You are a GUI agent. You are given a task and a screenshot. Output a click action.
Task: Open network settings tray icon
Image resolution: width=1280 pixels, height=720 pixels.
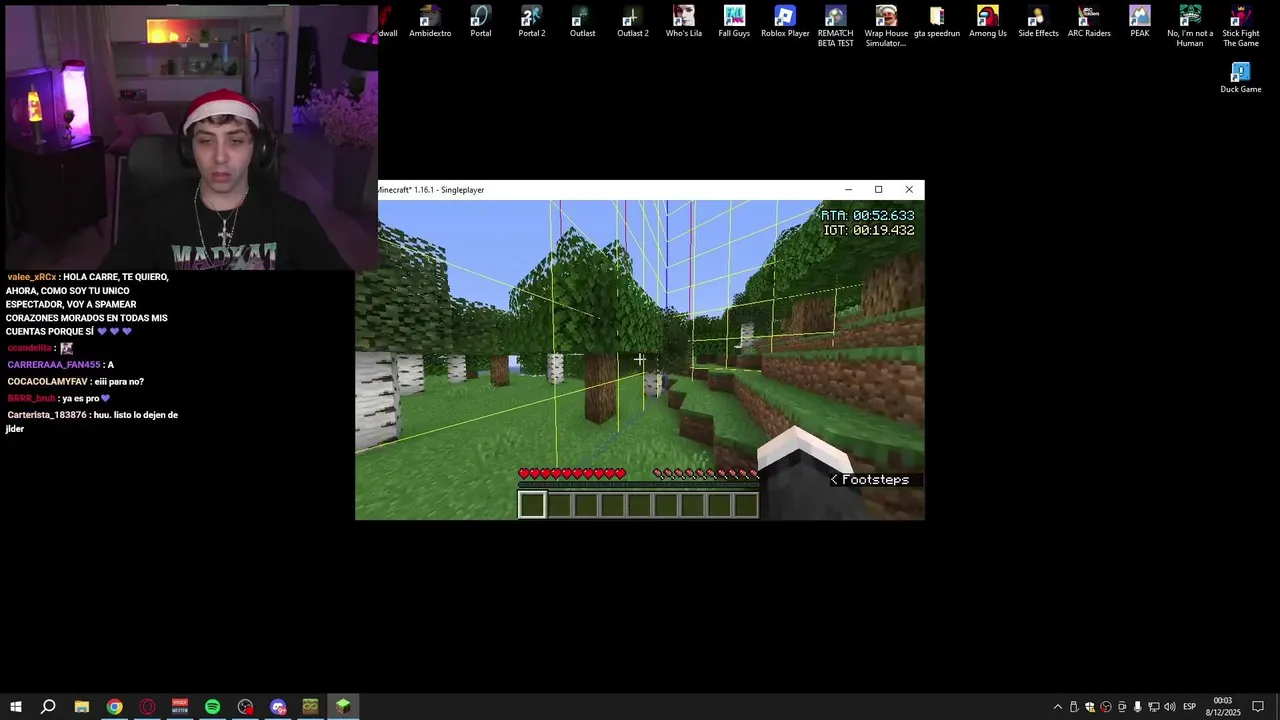click(x=1154, y=707)
